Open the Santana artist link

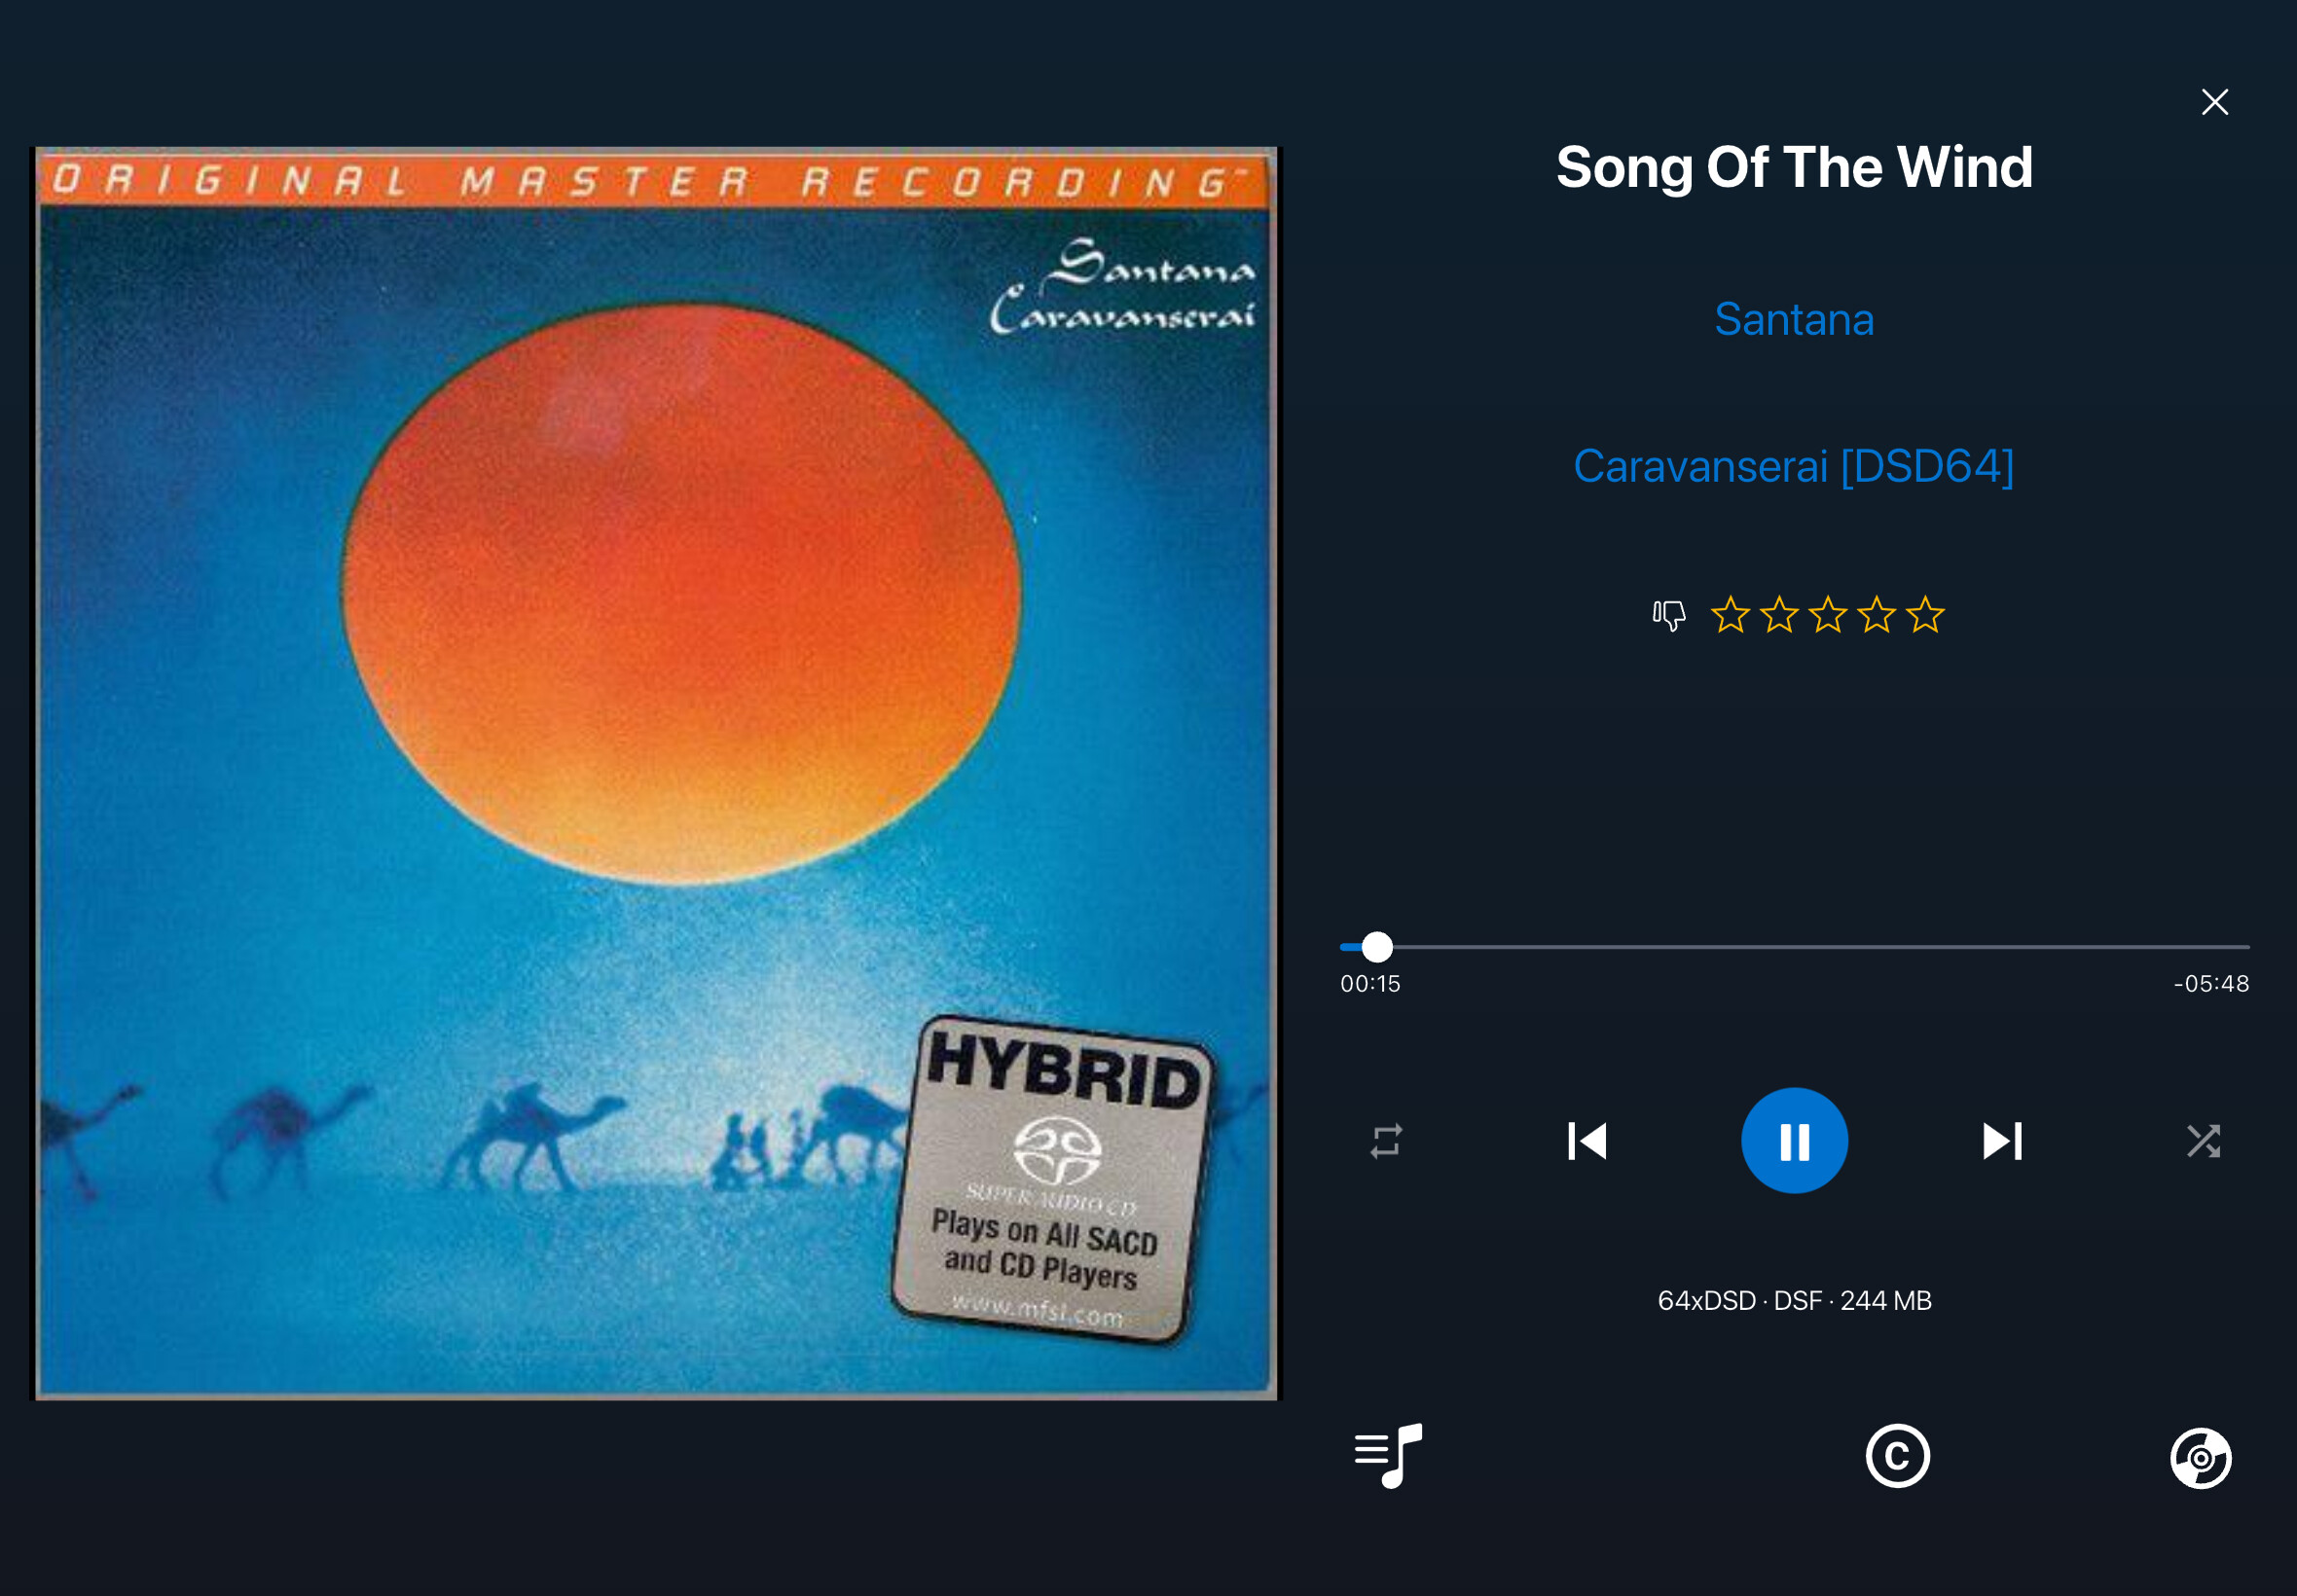pos(1794,319)
